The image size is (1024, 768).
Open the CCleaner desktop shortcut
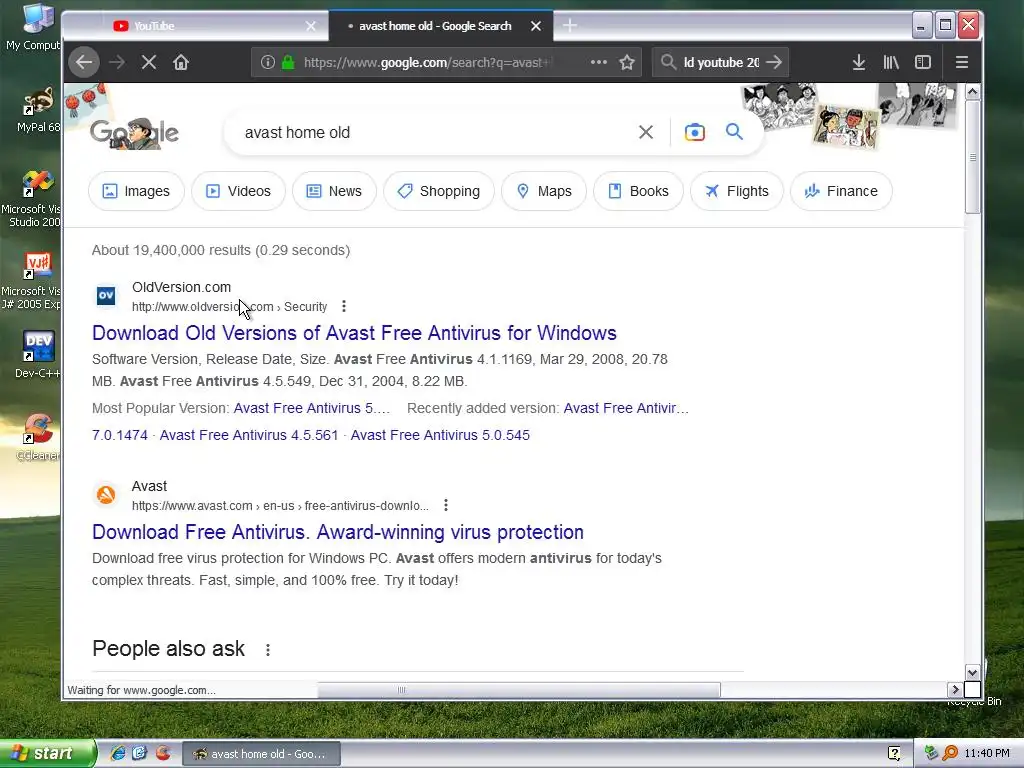click(x=37, y=438)
